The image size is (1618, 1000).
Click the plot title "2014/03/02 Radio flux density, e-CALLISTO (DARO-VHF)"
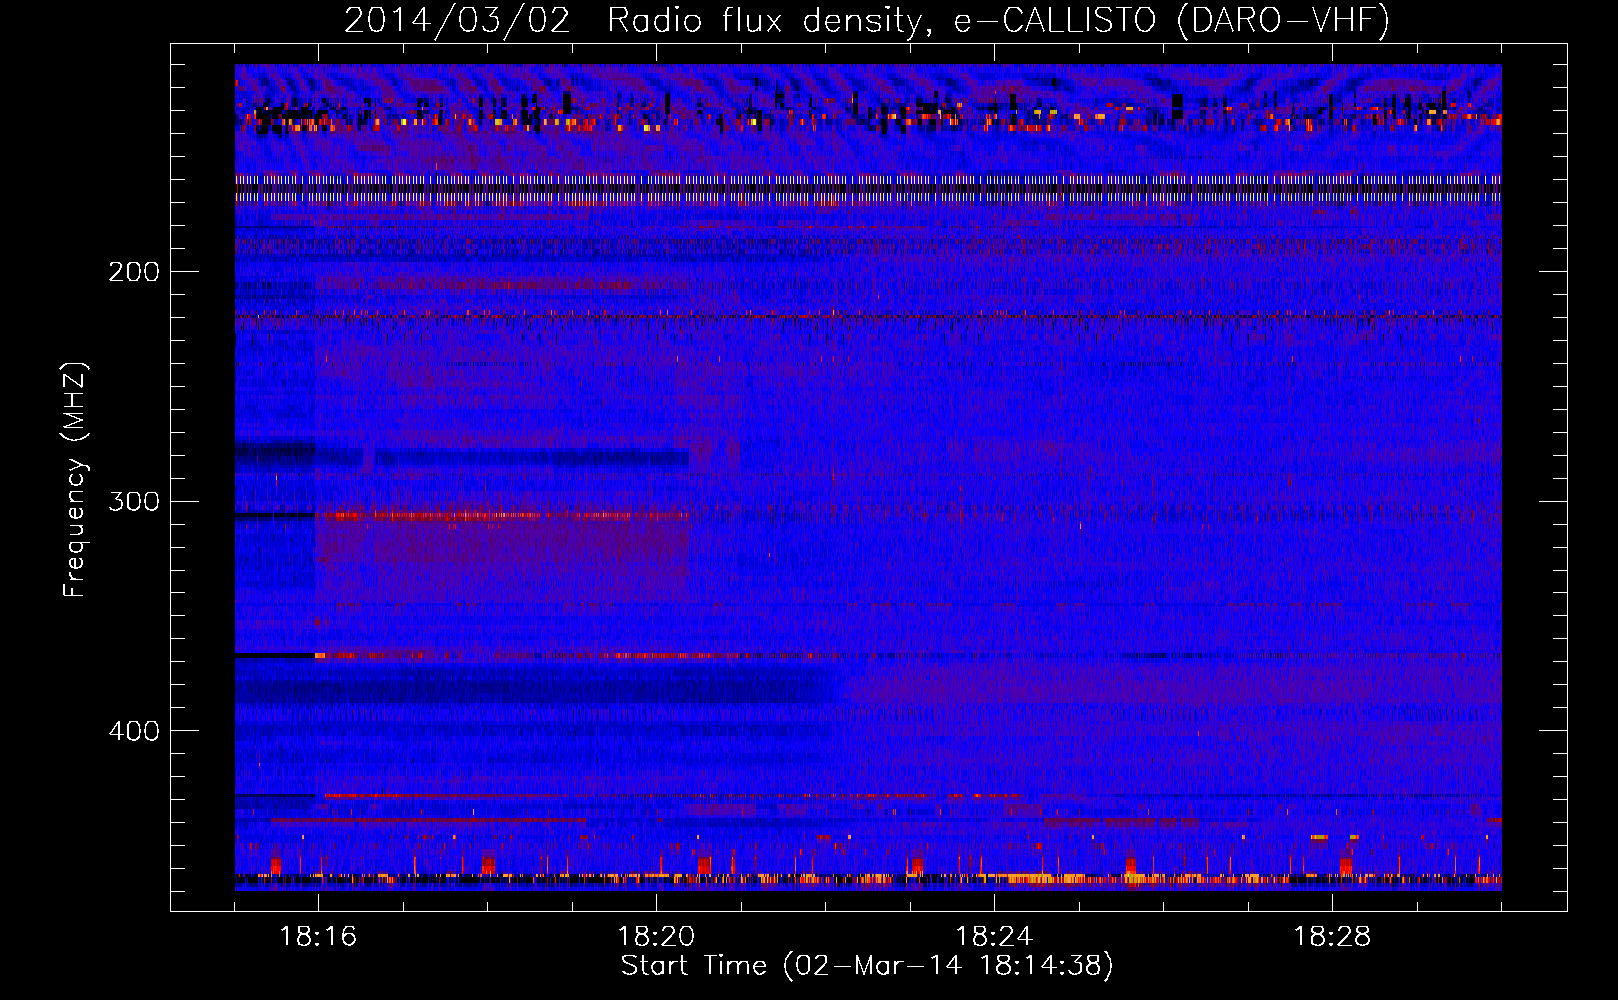click(x=867, y=20)
